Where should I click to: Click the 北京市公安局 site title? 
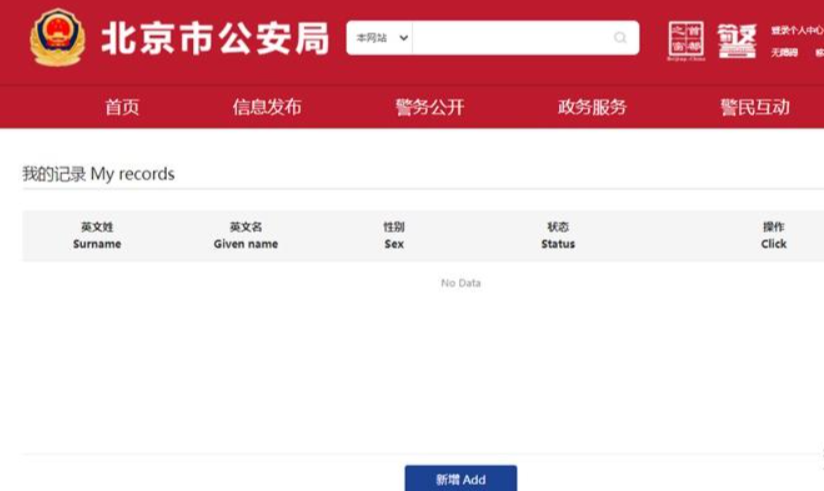pos(214,39)
